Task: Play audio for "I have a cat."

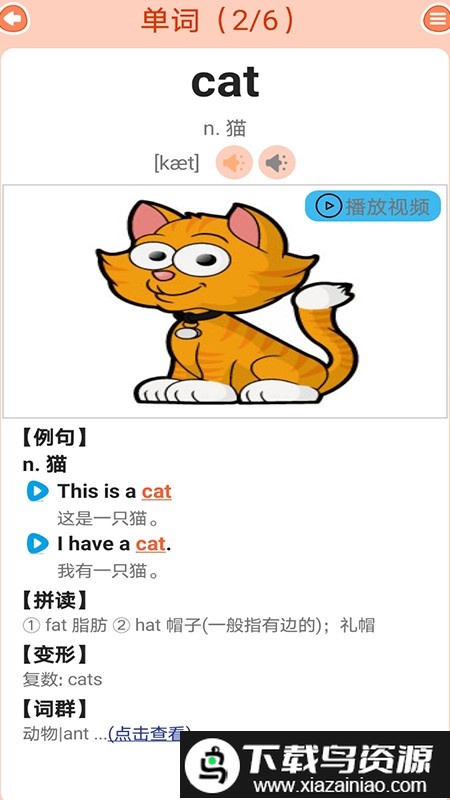Action: point(38,544)
